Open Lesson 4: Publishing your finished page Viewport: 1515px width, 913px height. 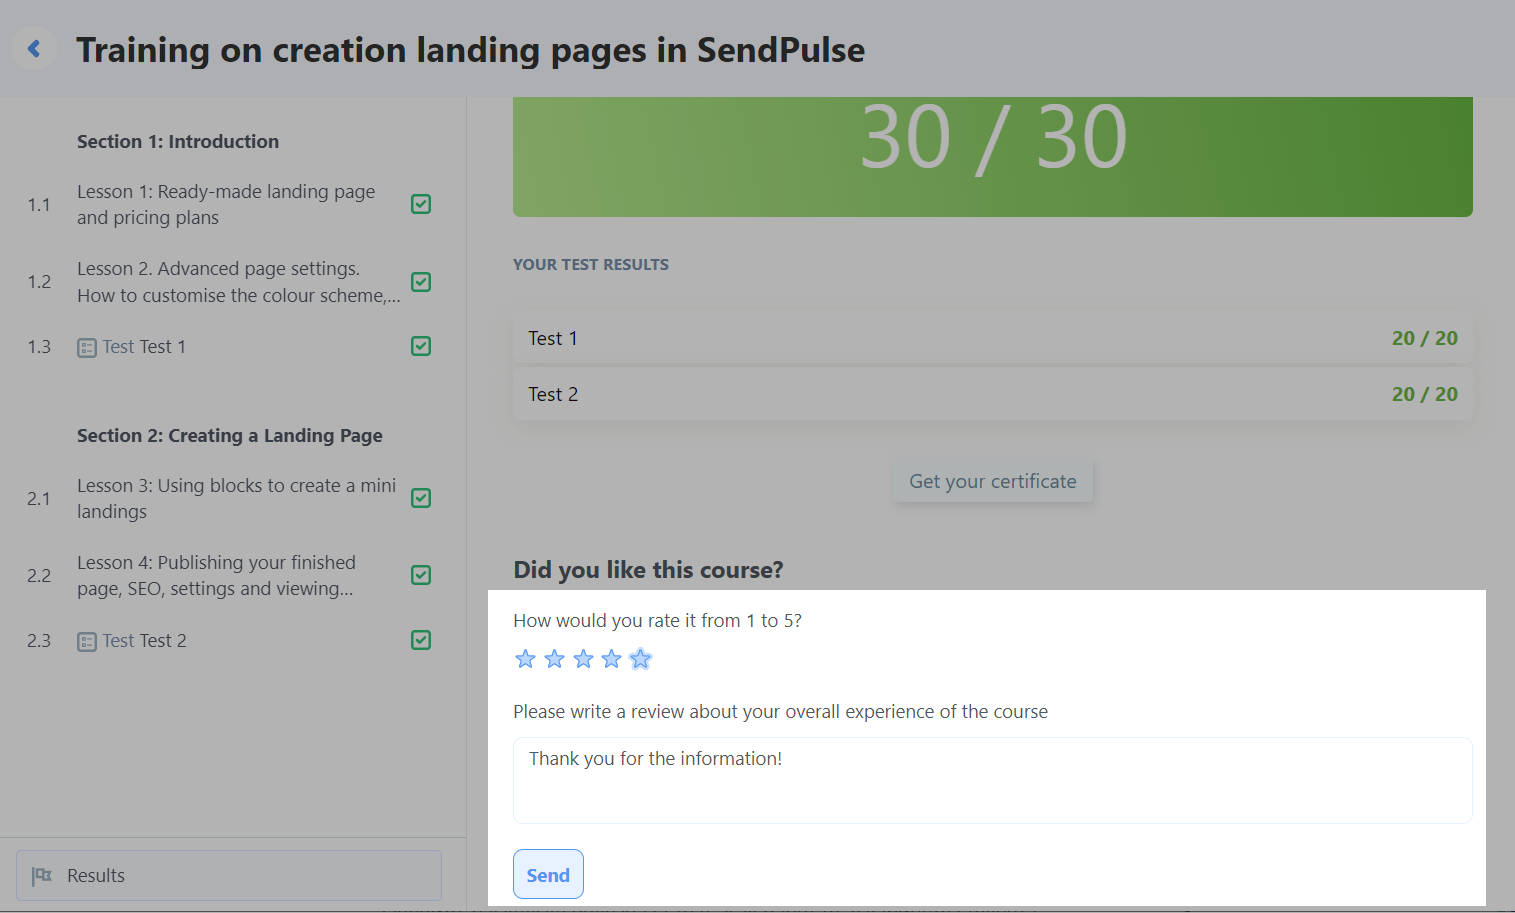[x=216, y=576]
